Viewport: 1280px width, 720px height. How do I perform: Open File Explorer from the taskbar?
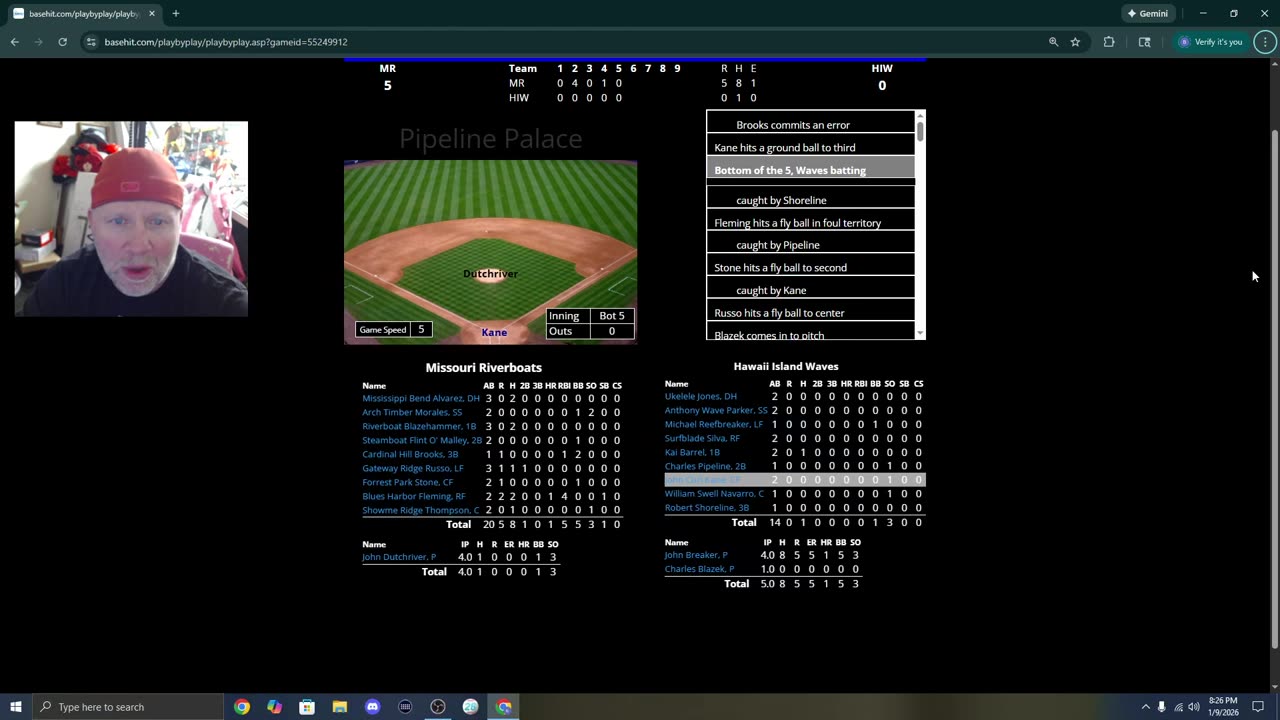pos(340,707)
